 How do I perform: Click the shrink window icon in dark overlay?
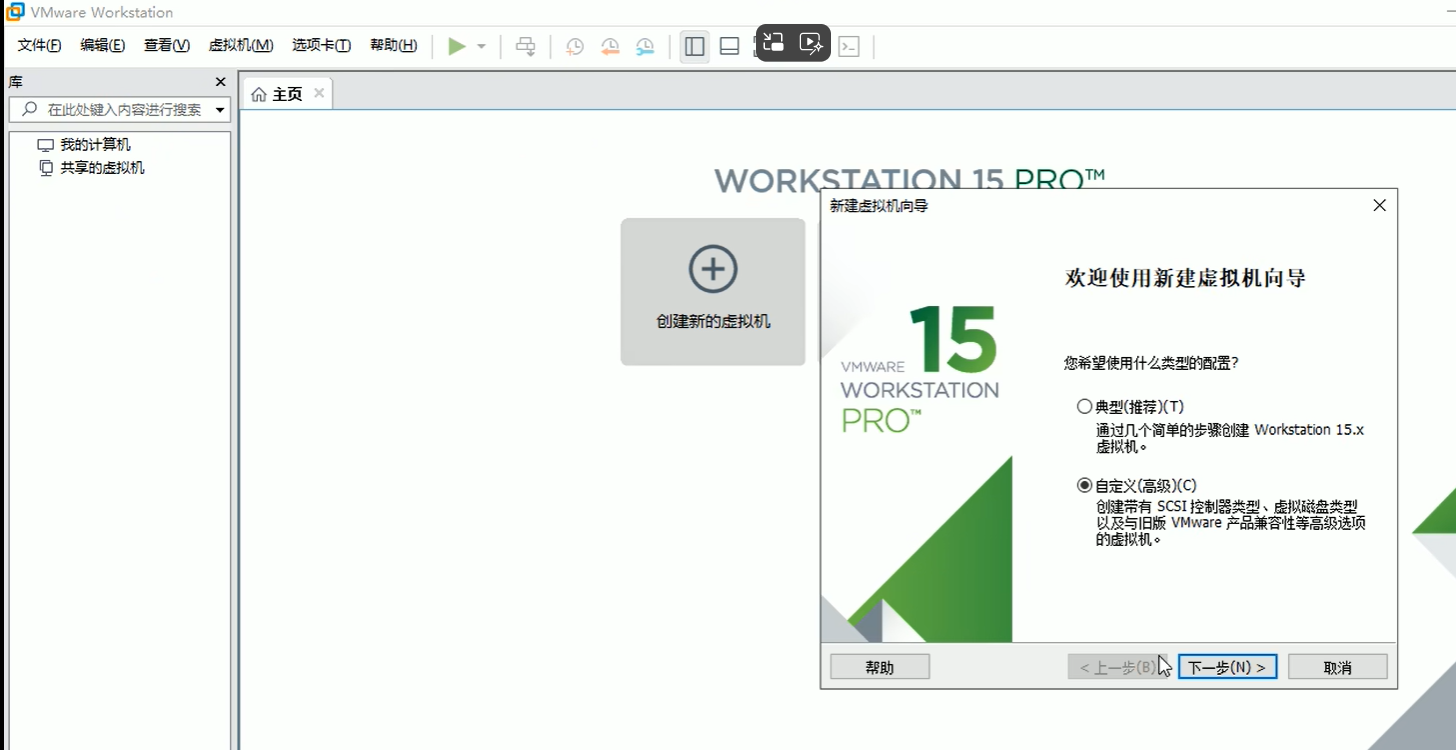773,42
